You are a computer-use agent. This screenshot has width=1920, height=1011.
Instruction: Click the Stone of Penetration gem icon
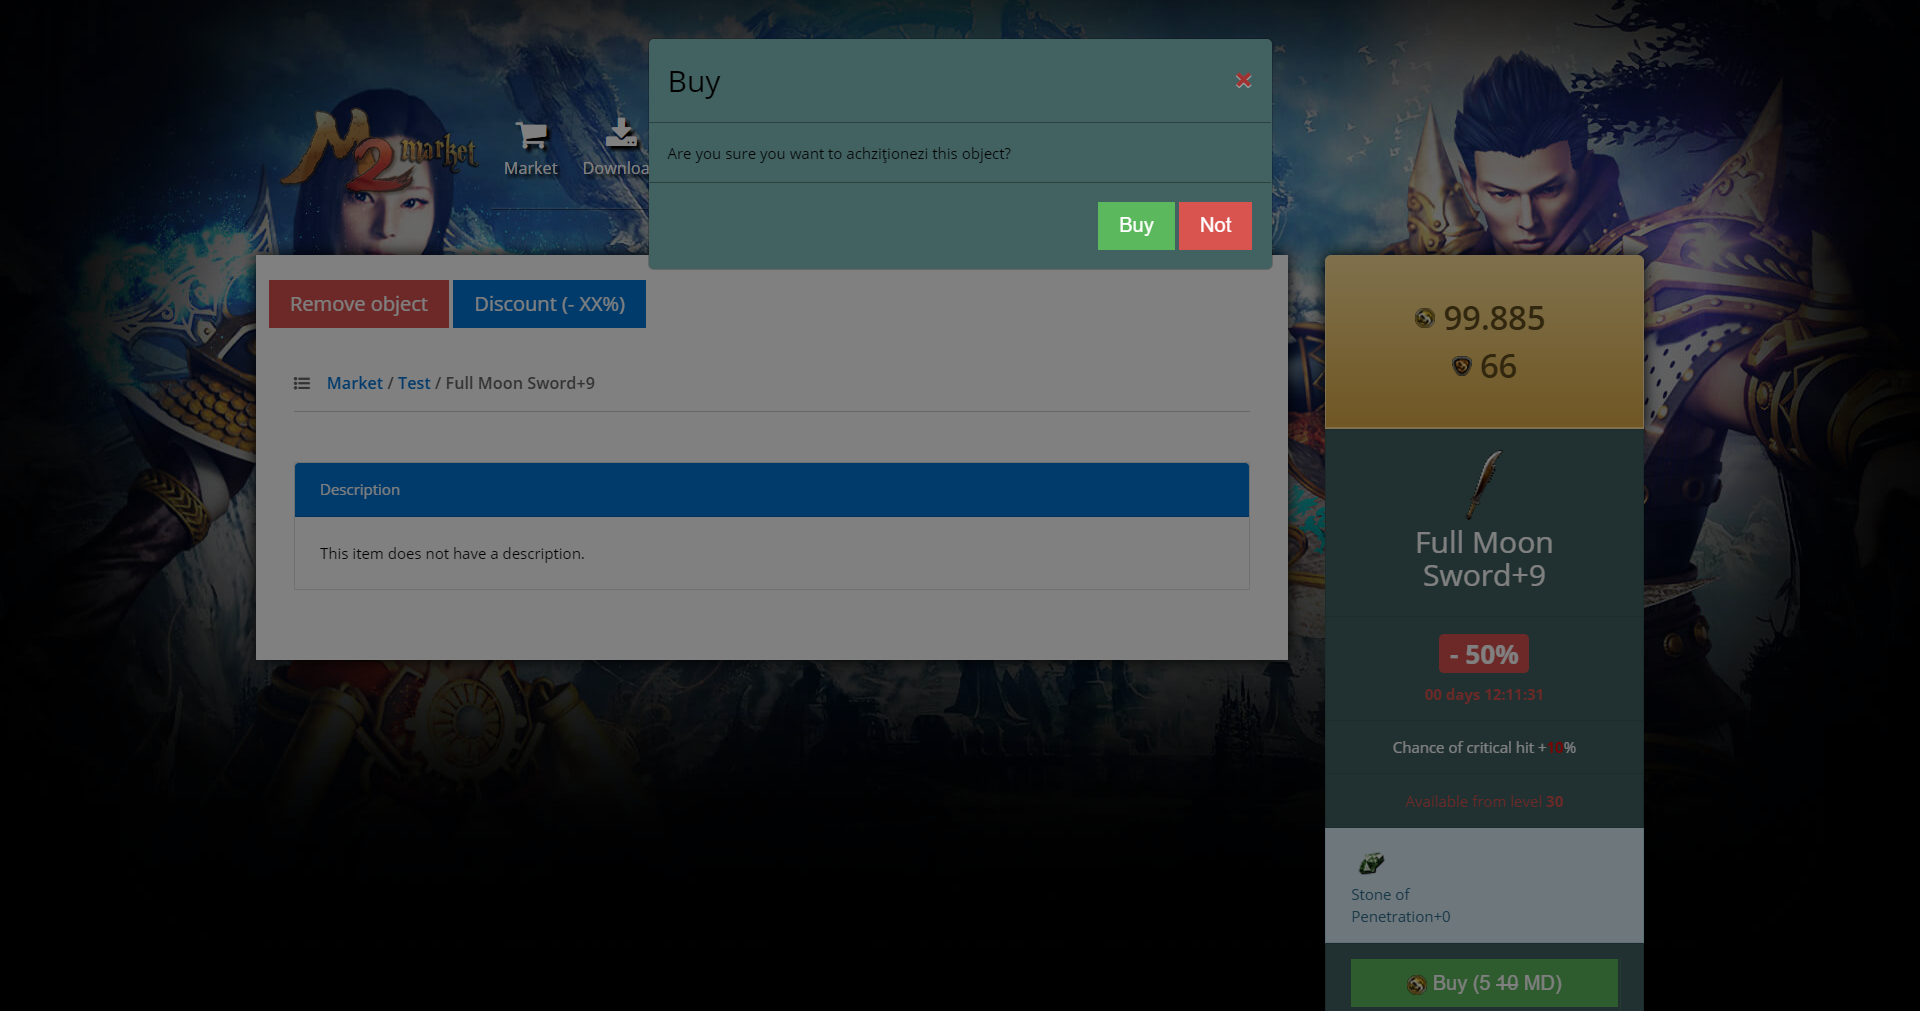click(x=1371, y=863)
